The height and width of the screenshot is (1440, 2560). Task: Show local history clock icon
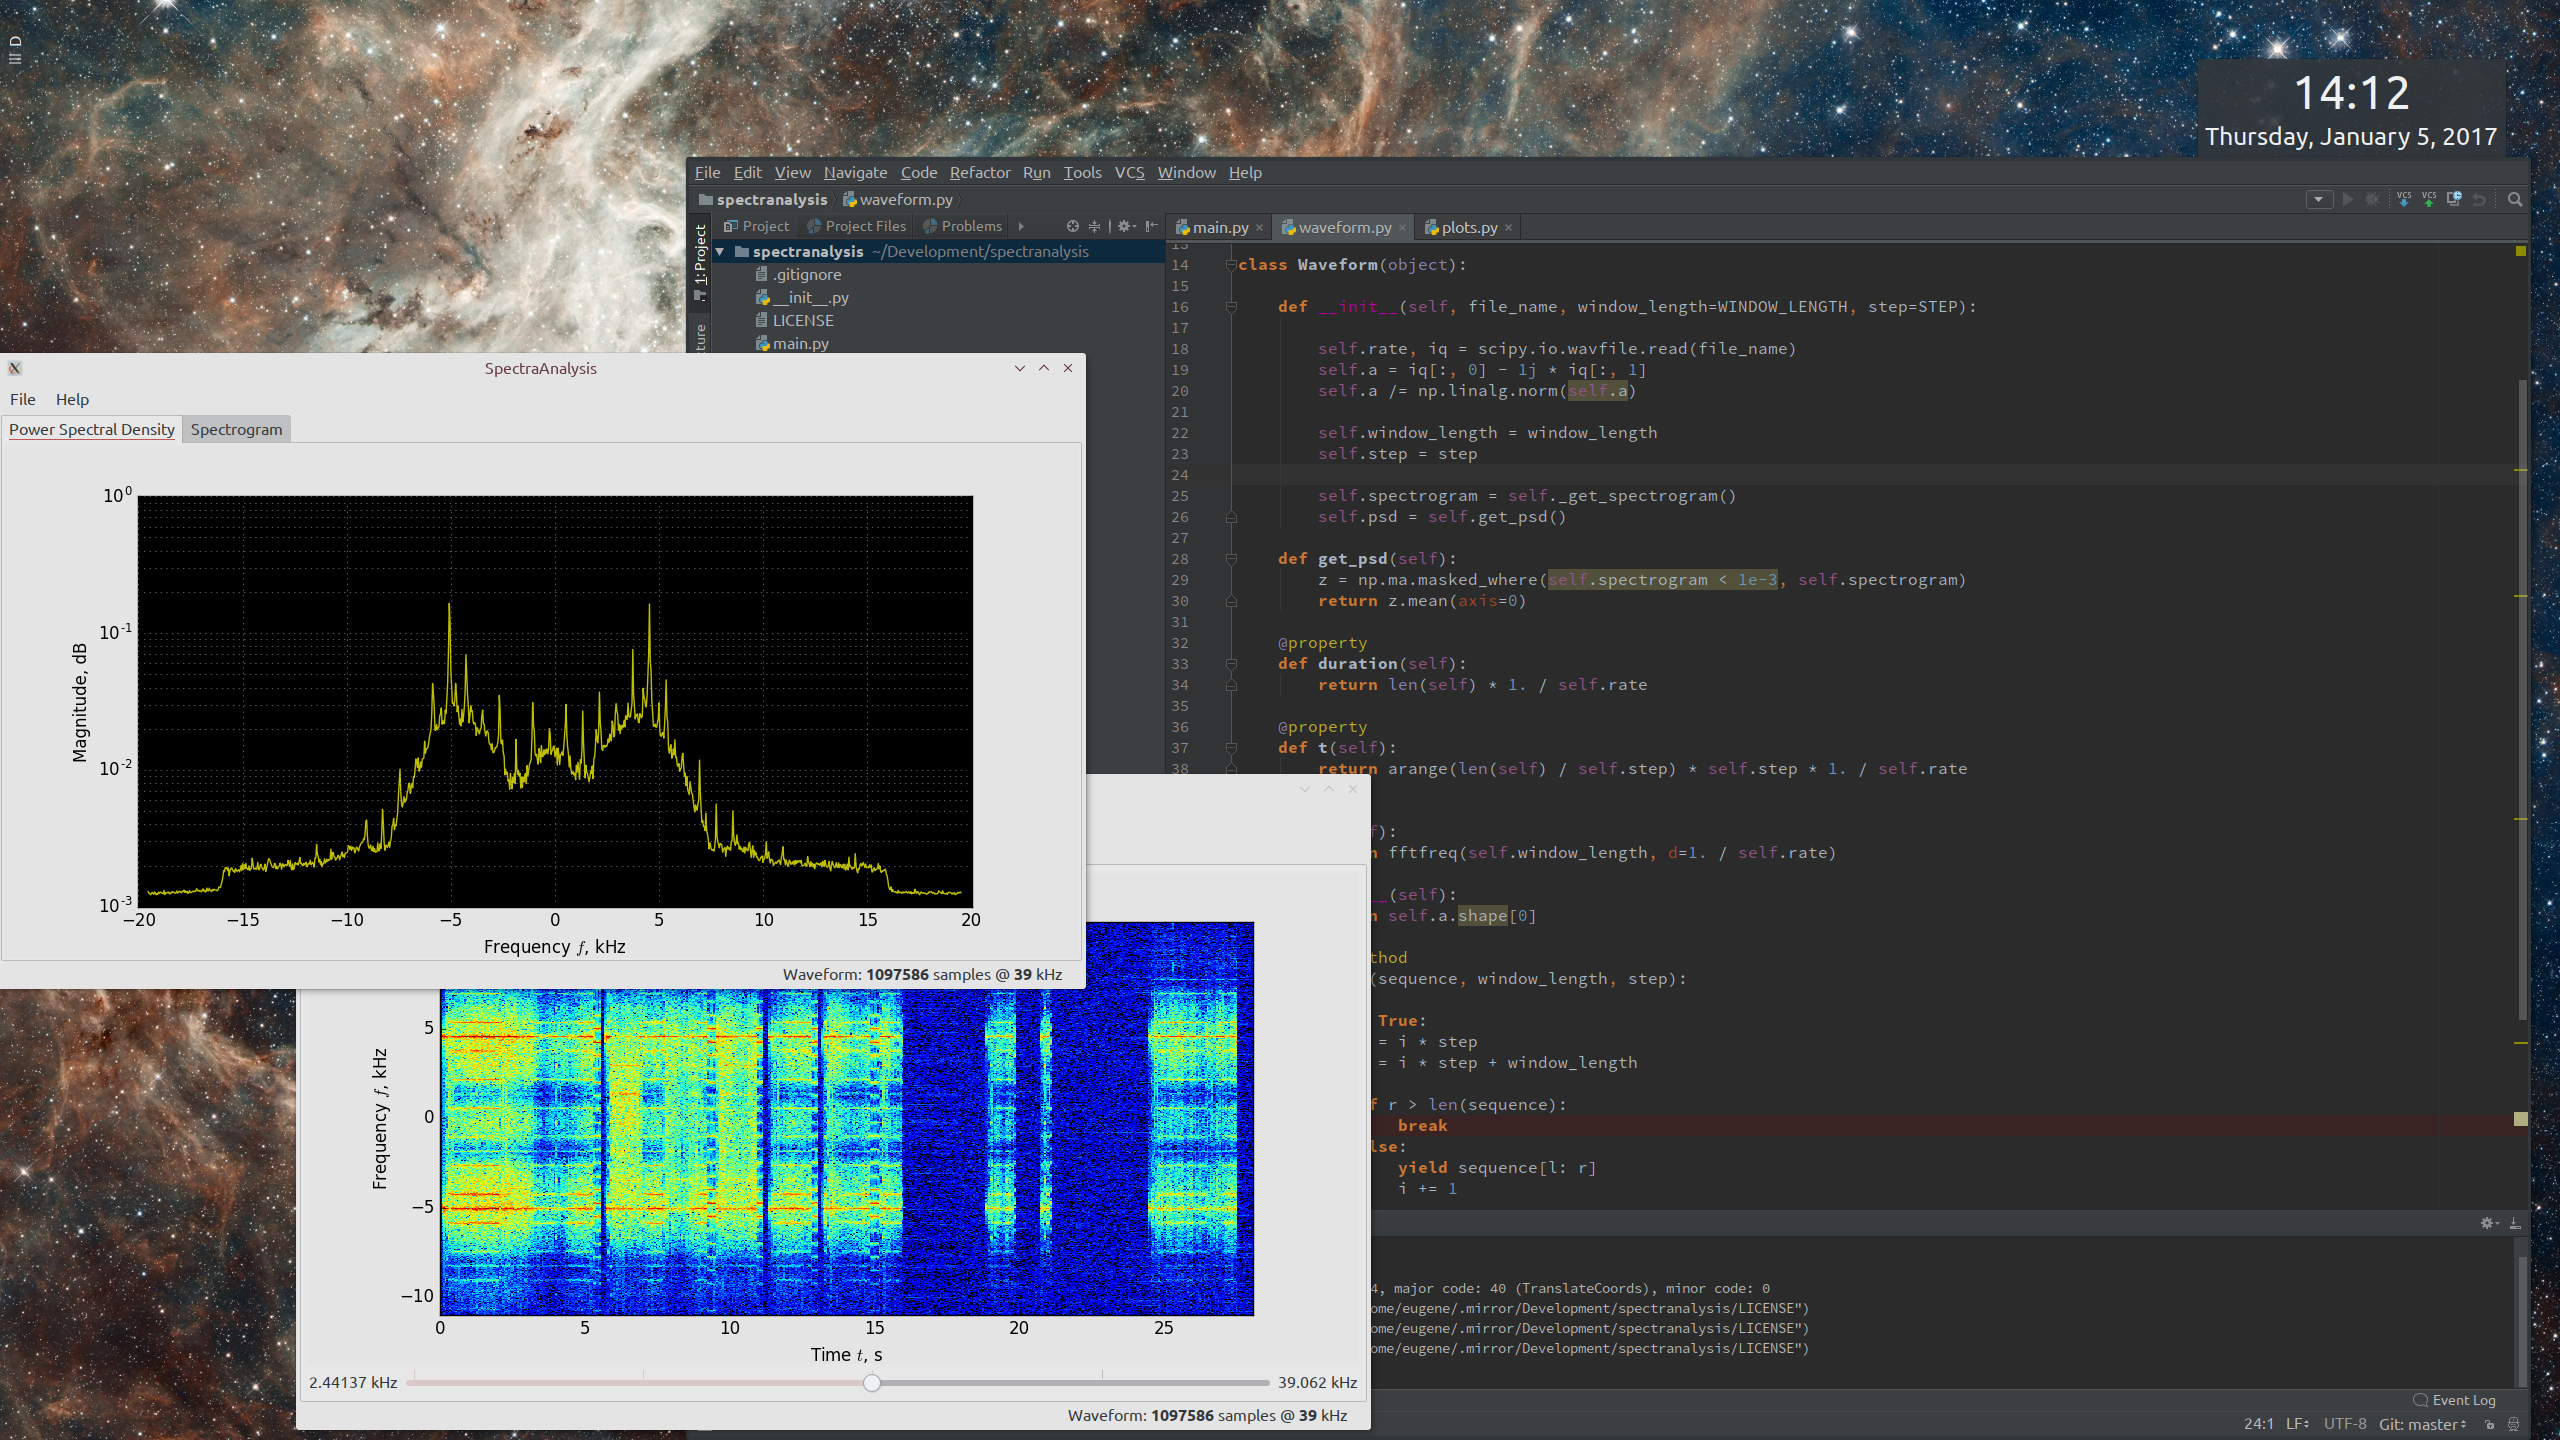(2454, 199)
